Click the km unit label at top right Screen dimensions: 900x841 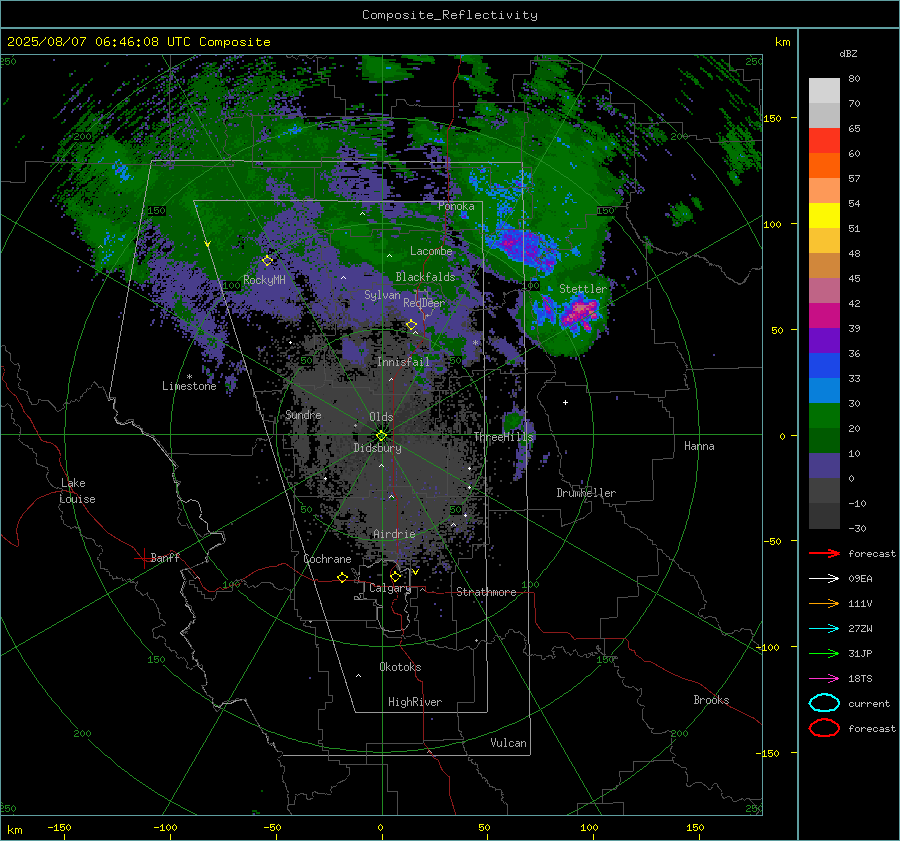[x=783, y=42]
